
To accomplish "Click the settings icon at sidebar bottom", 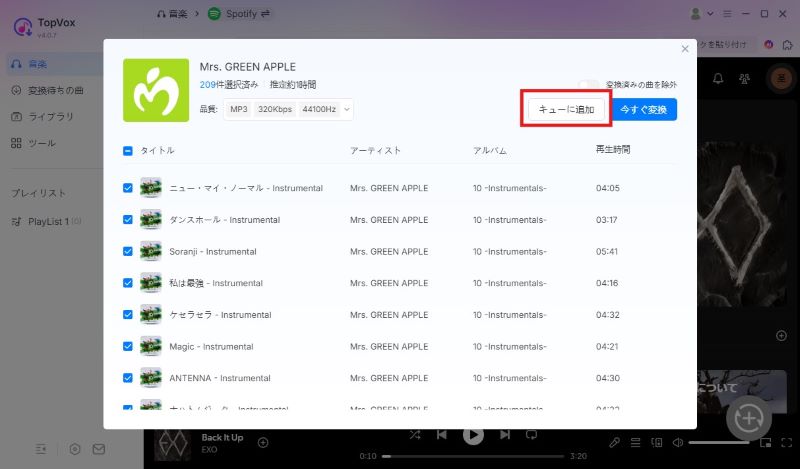I will (x=74, y=449).
